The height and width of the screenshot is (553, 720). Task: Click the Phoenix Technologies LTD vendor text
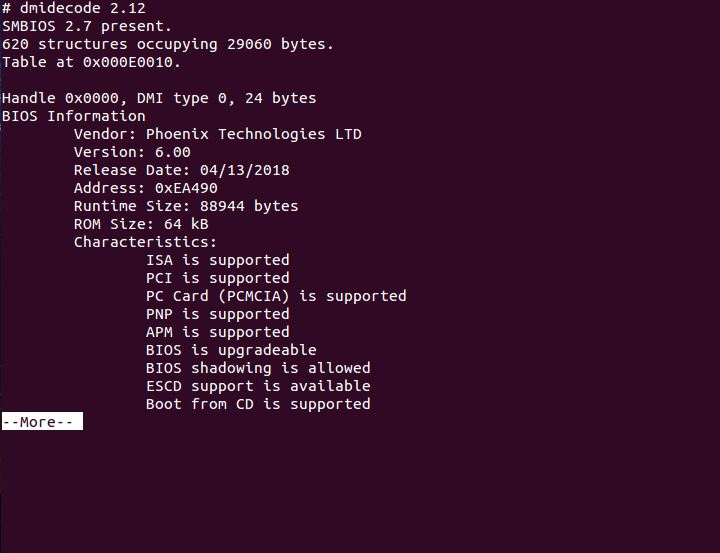pyautogui.click(x=254, y=134)
